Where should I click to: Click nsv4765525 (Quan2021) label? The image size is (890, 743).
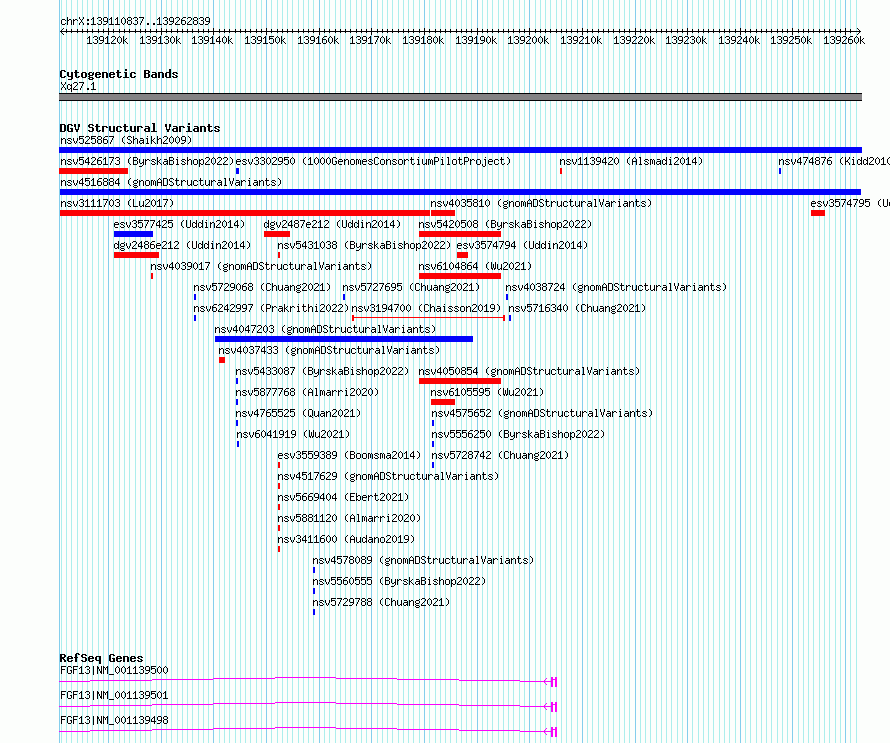(298, 413)
